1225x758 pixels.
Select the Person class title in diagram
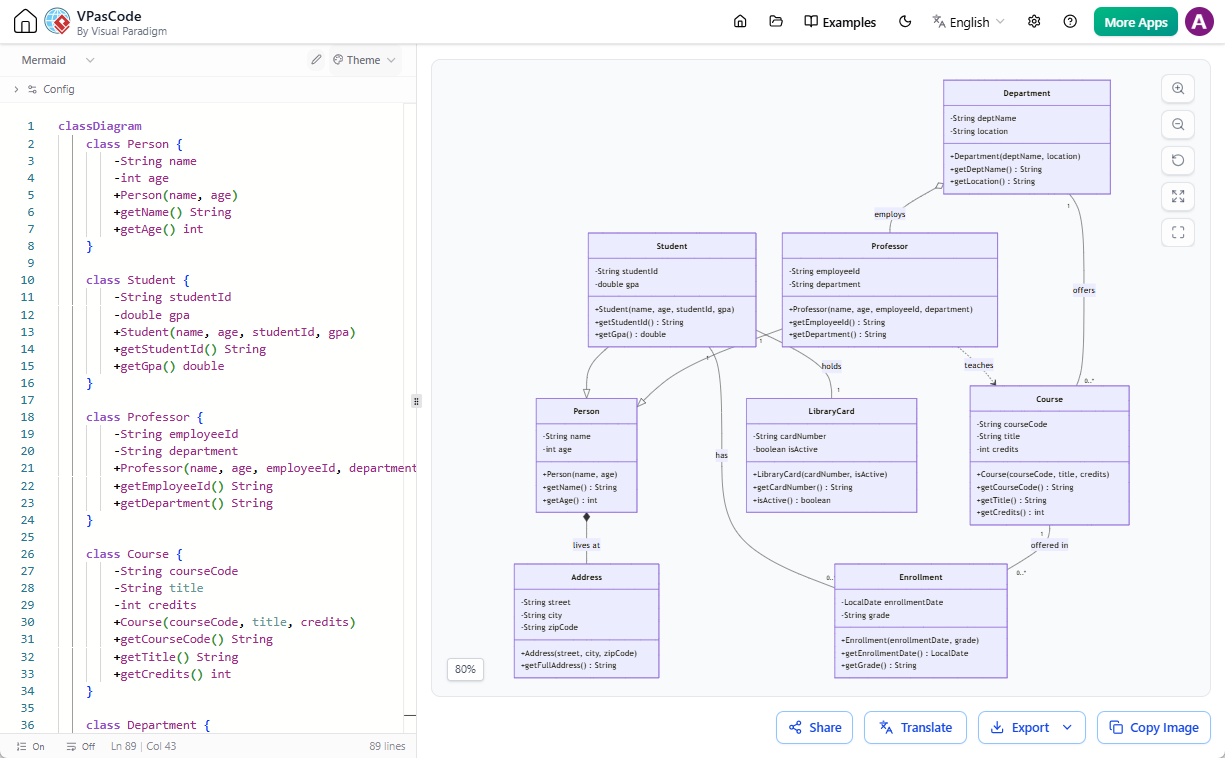586,411
